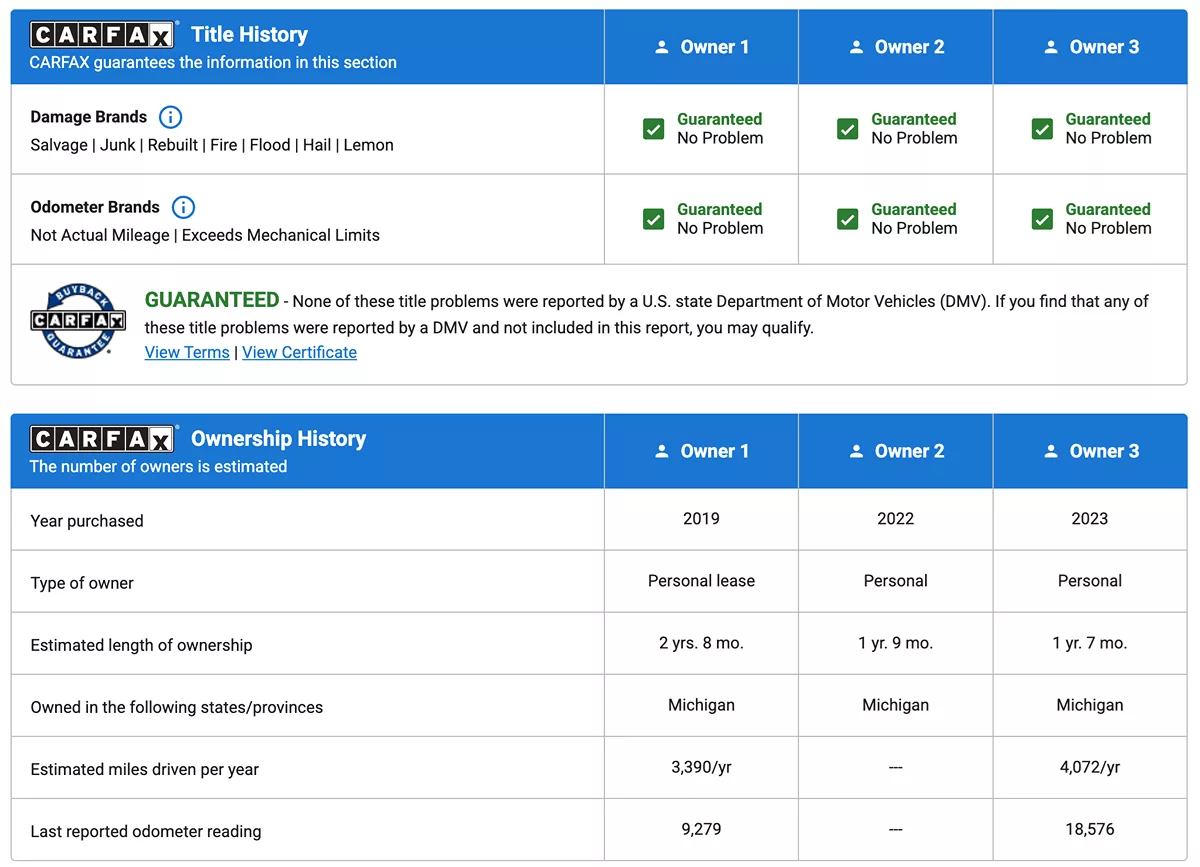This screenshot has height=867, width=1200.
Task: Click the CARFAX logo in Title History
Action: tap(103, 35)
